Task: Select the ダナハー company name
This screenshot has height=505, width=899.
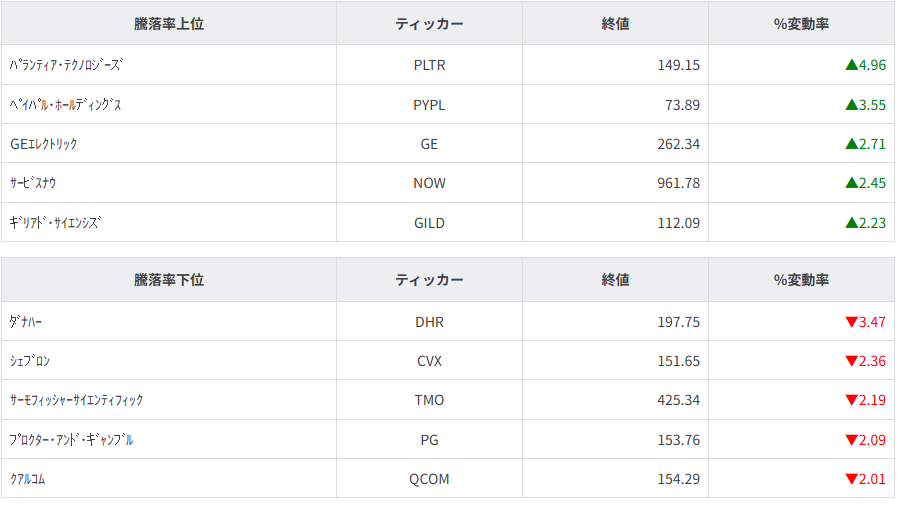Action: coord(26,322)
